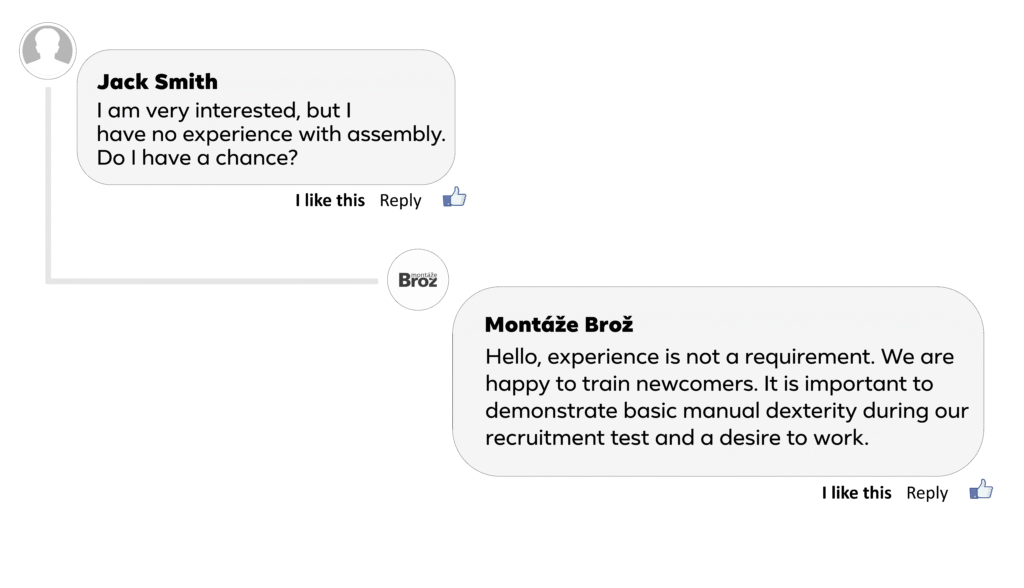Viewport: 1024px width, 588px height.
Task: Select 'demonstrate basic manual dexterity' line
Action: tap(726, 411)
